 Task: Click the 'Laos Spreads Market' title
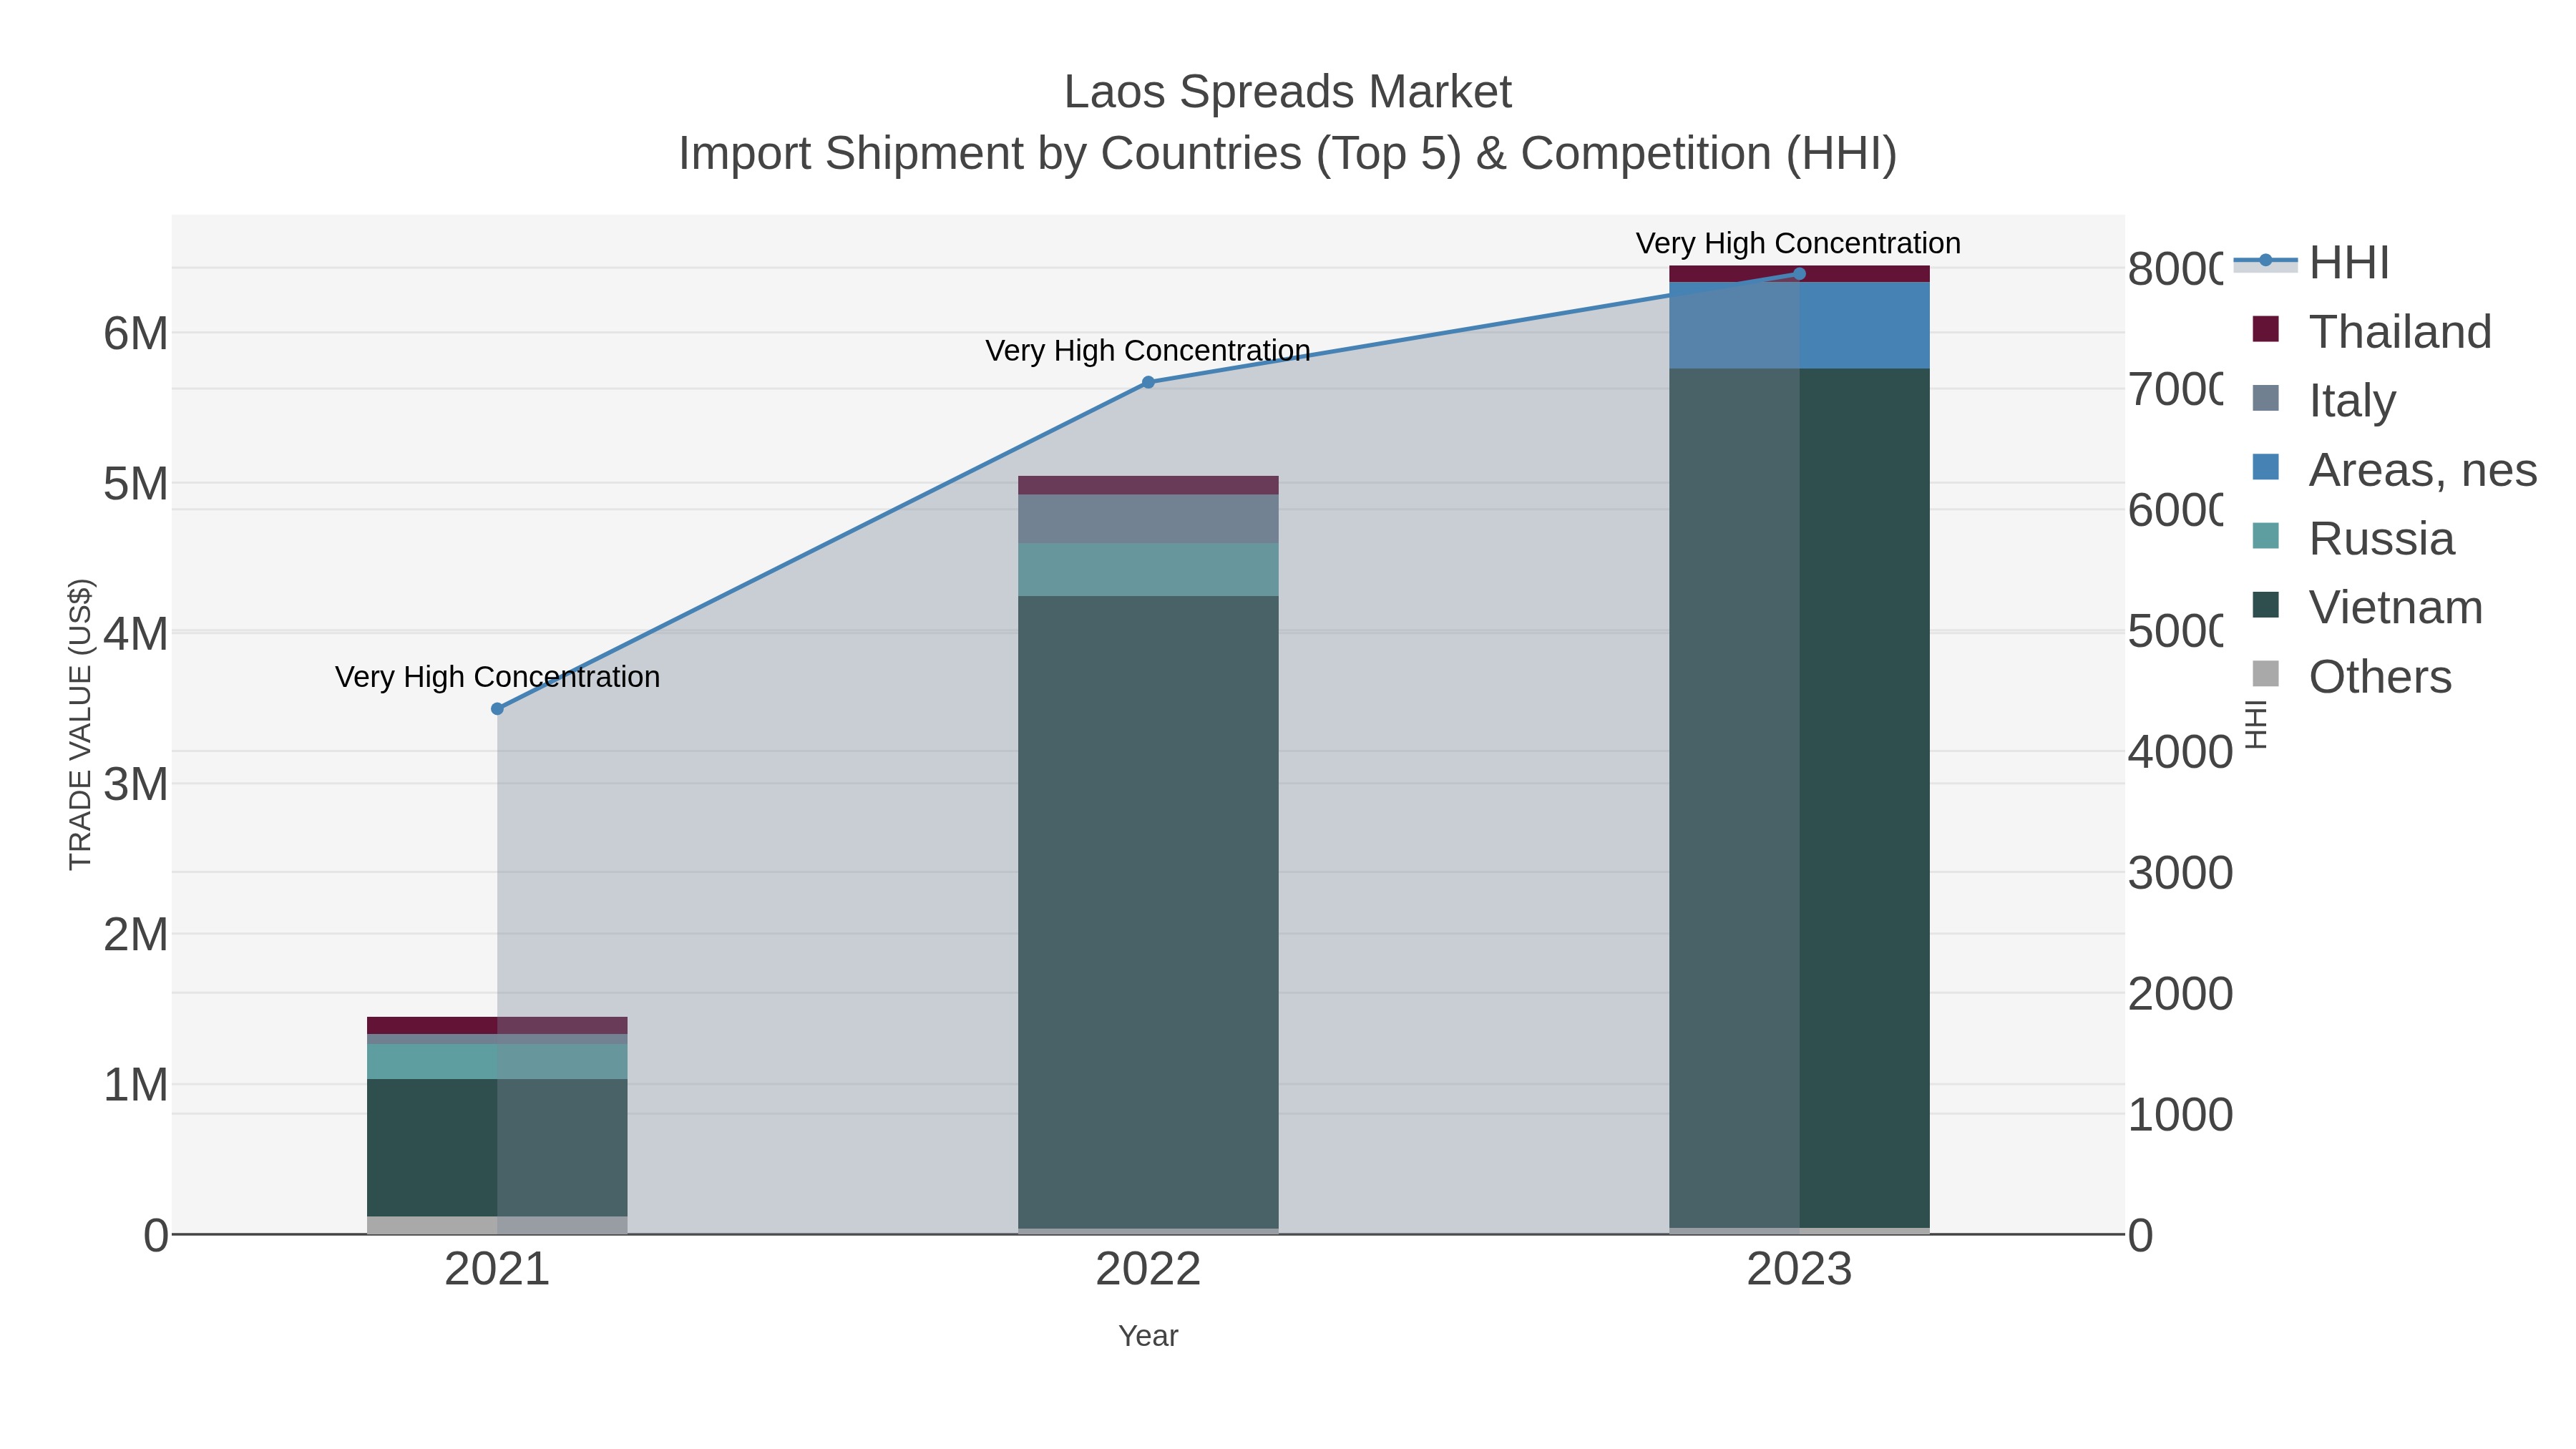(x=1288, y=92)
